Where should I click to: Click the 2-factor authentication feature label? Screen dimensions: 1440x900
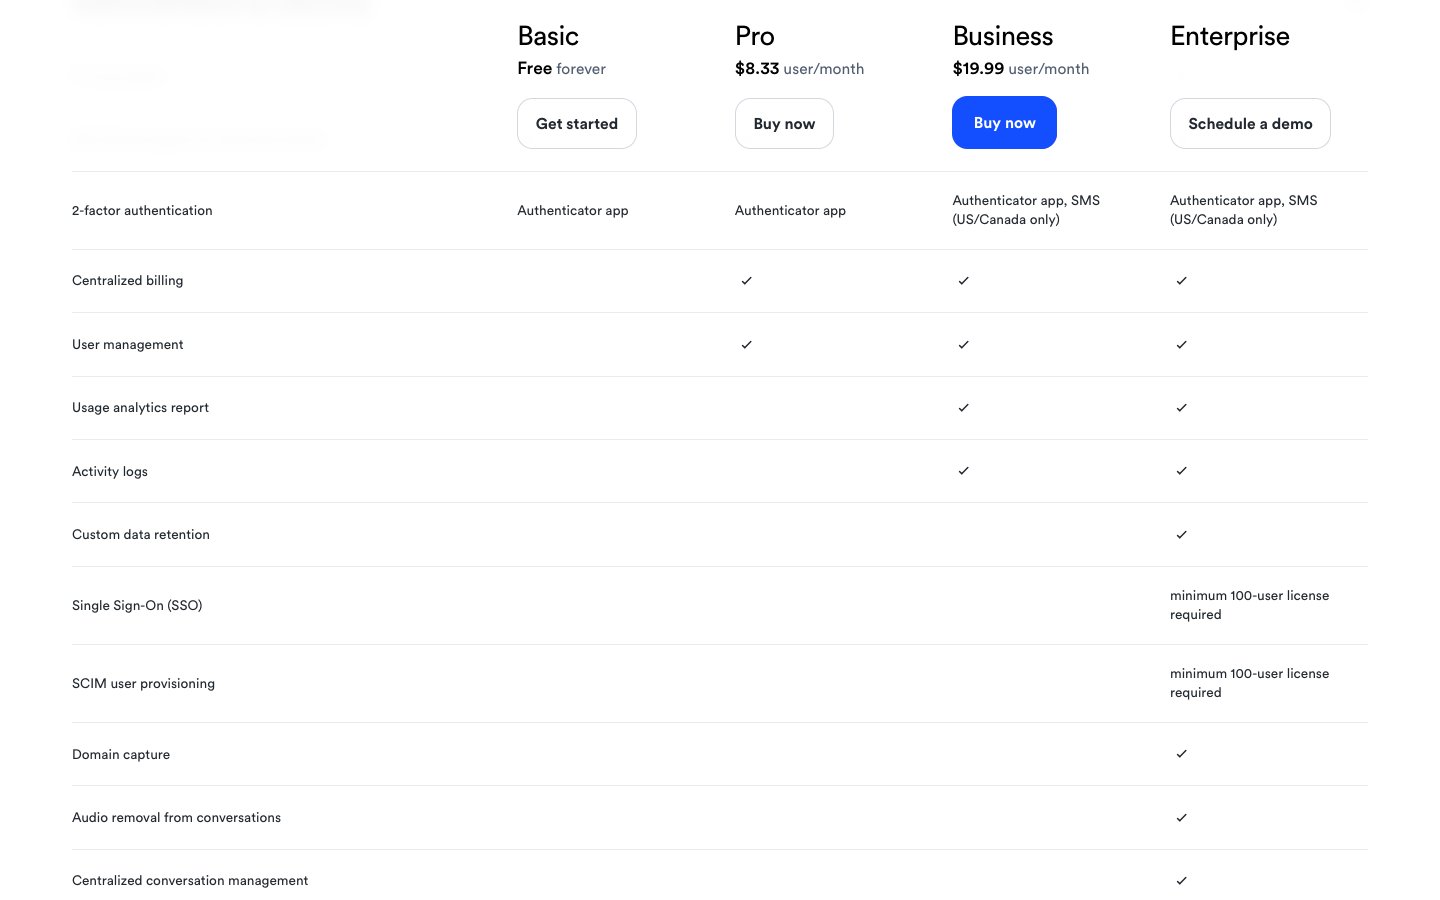(142, 211)
